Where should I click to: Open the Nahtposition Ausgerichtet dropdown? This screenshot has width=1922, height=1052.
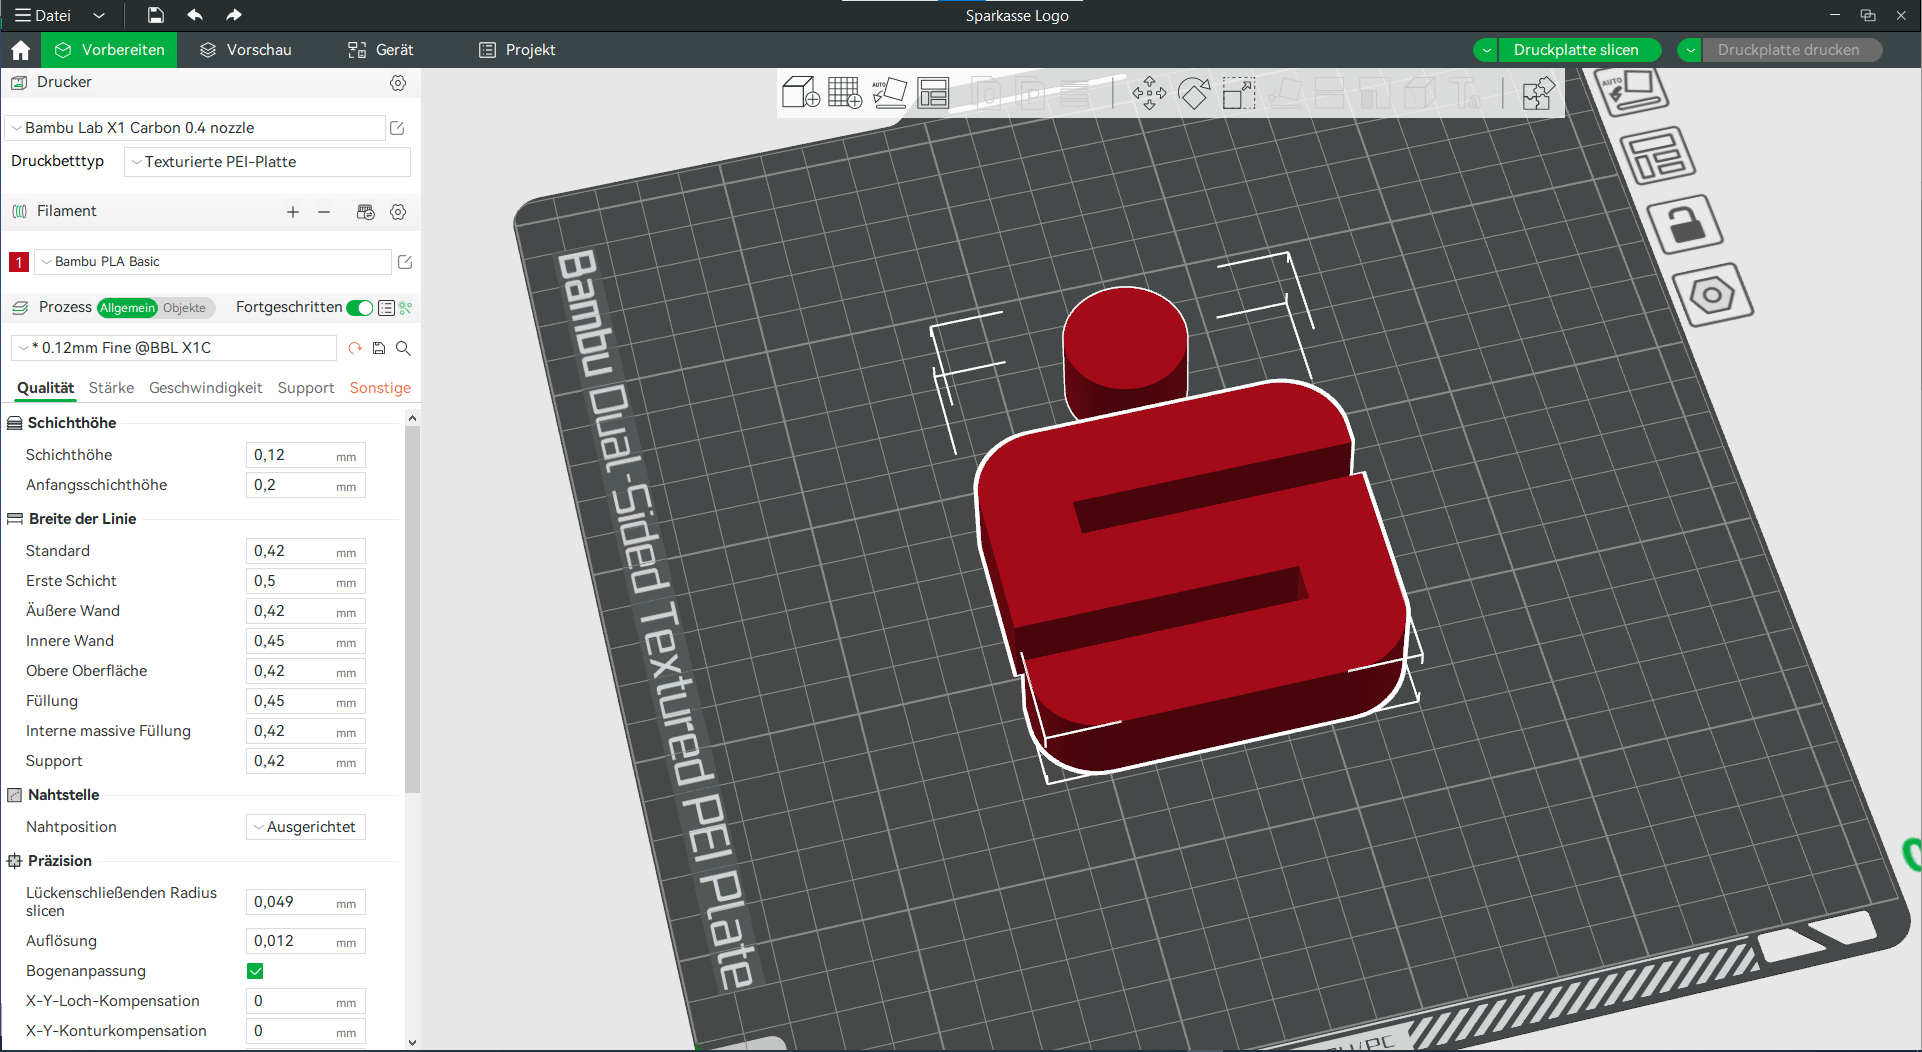[305, 827]
